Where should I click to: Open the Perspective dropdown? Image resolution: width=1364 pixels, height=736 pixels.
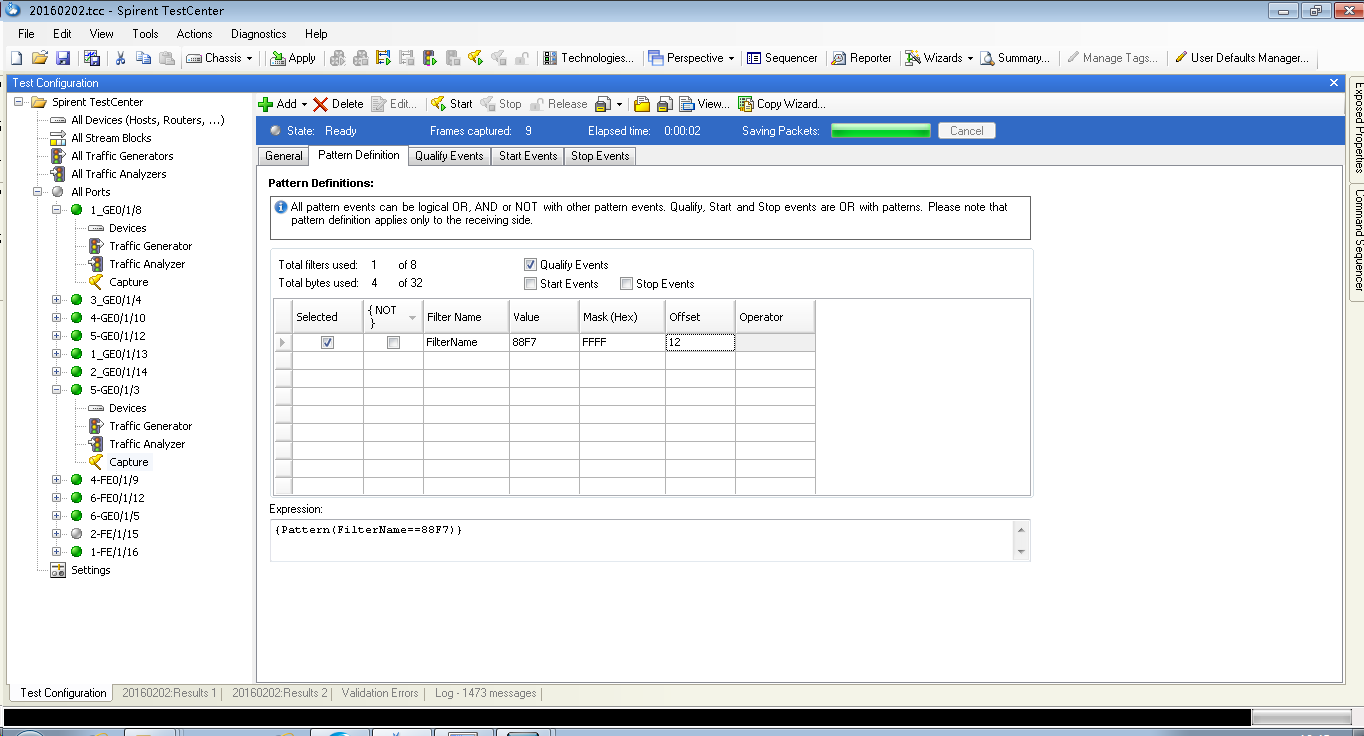(691, 58)
